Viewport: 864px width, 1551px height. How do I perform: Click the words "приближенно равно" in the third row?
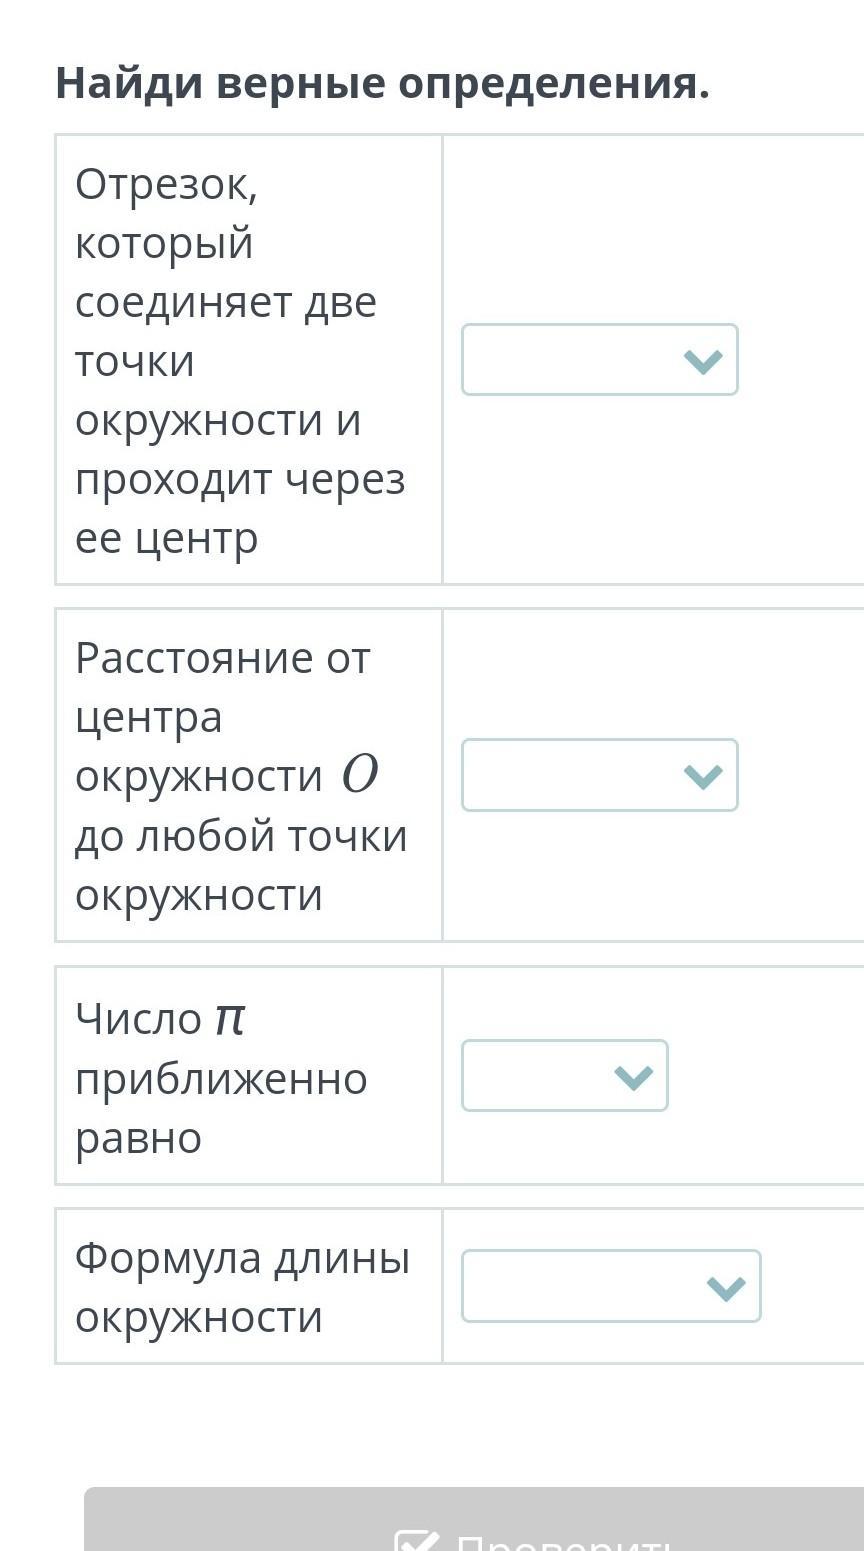(221, 1108)
